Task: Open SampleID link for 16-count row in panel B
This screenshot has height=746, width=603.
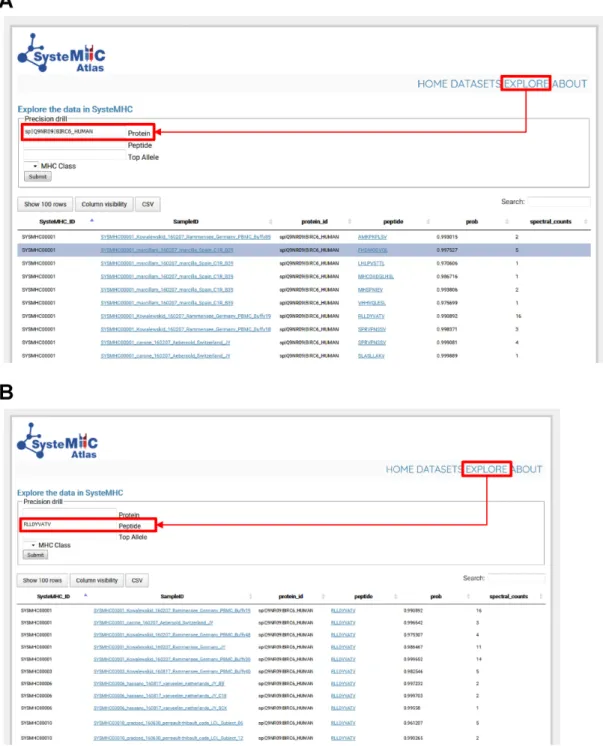Action: click(x=172, y=610)
